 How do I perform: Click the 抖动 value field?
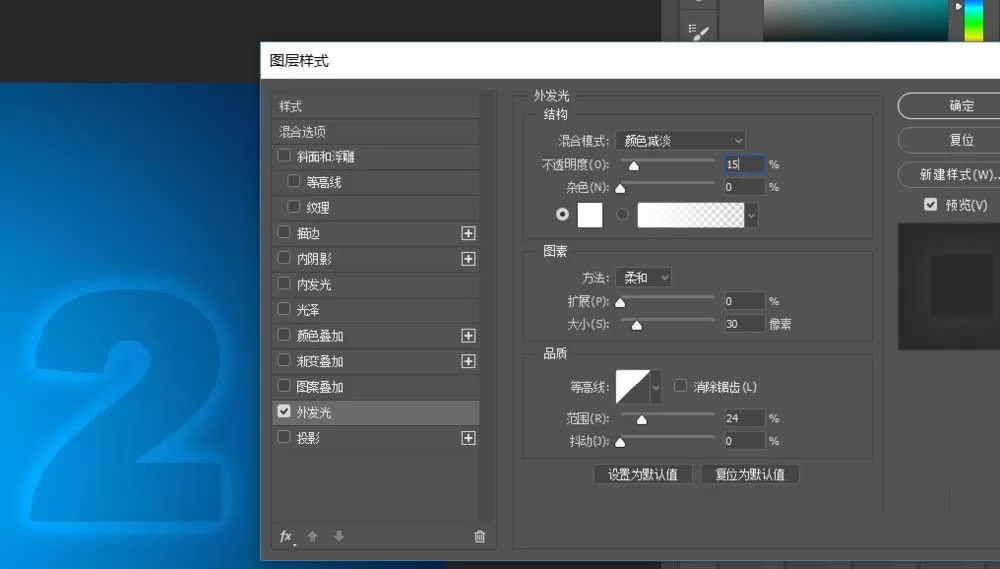(744, 441)
